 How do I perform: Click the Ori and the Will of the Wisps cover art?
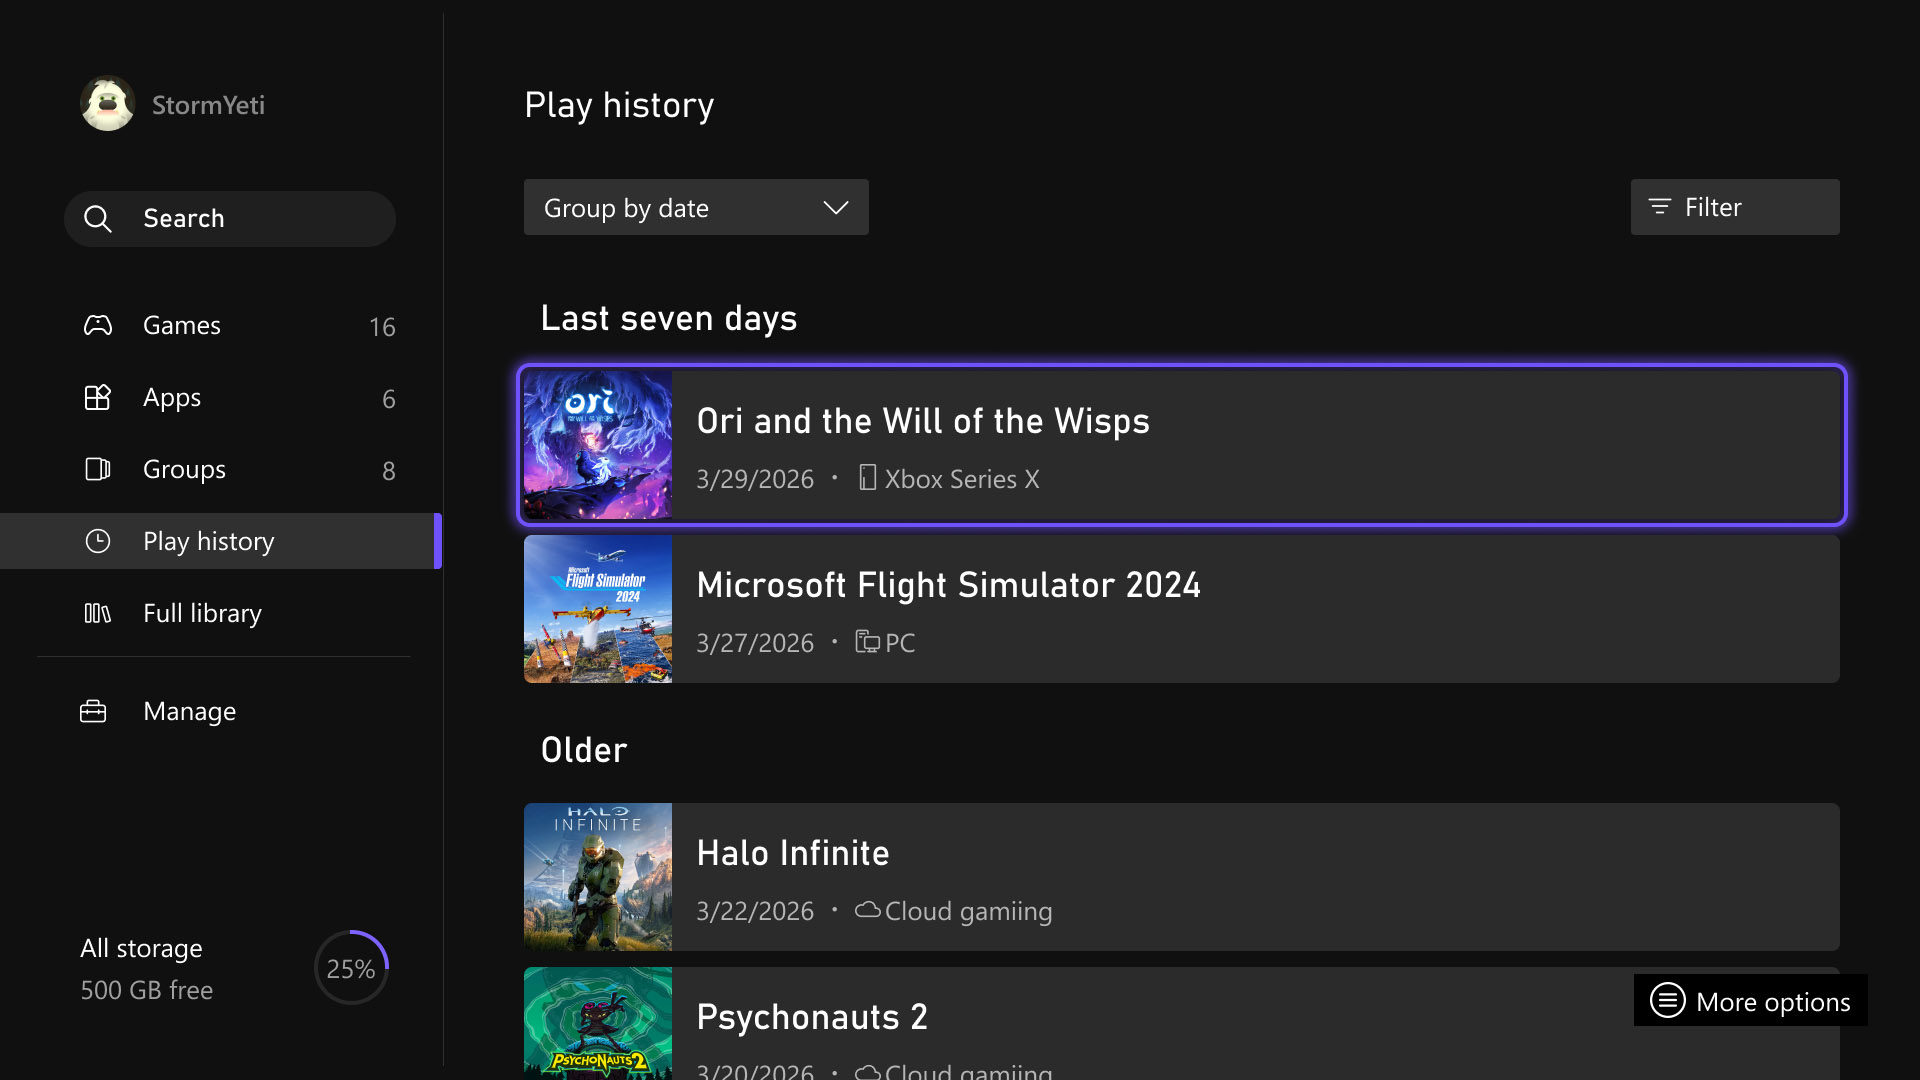click(x=597, y=445)
